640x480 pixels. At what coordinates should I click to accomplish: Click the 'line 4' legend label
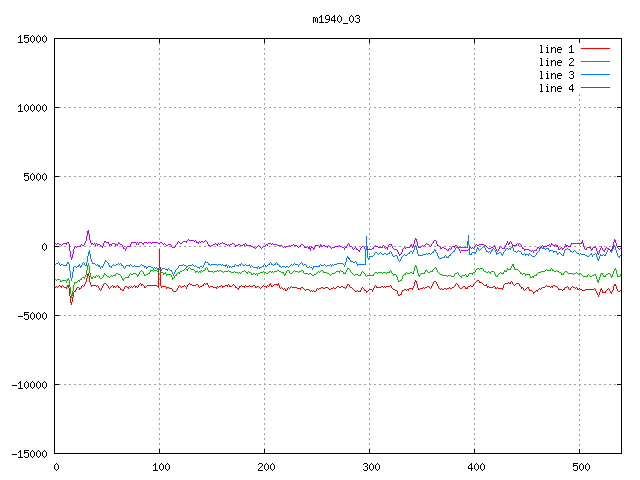pos(556,89)
